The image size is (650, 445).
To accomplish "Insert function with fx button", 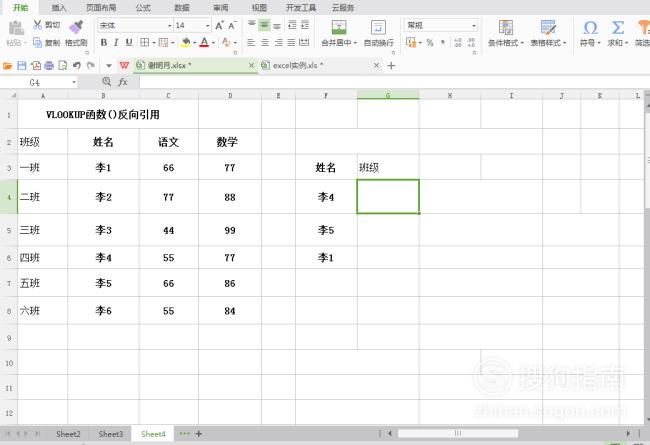I will (x=123, y=82).
